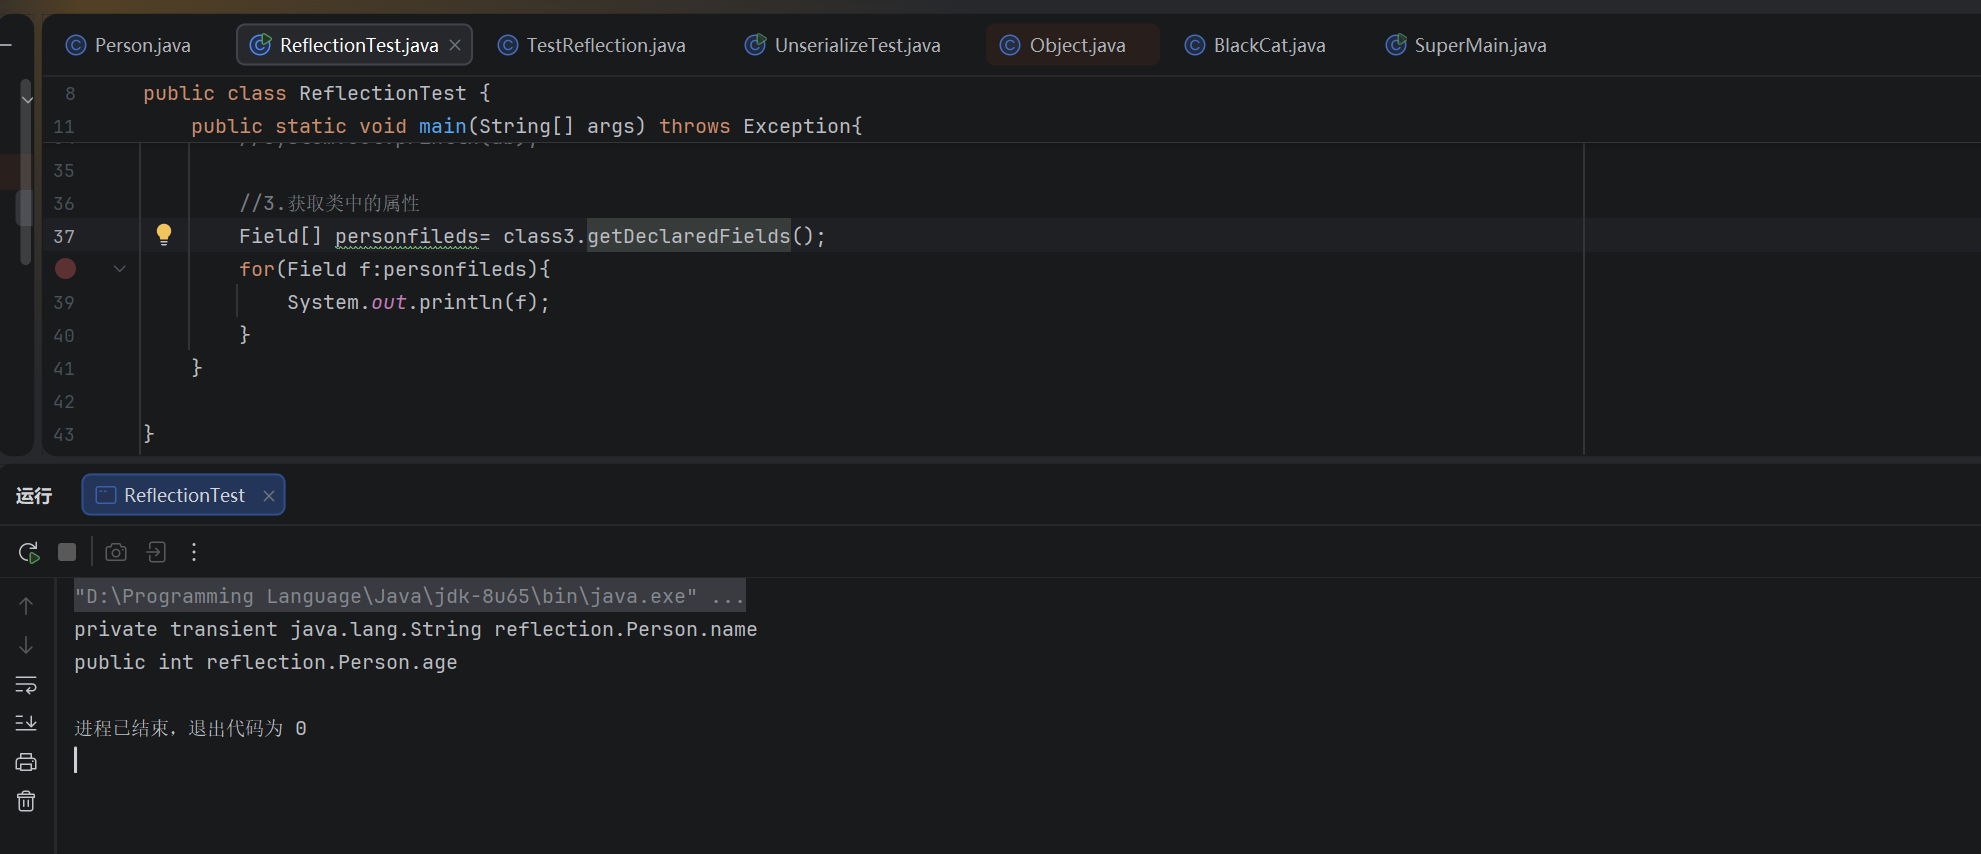
Task: Click scroll to end console icon
Action: 26,723
